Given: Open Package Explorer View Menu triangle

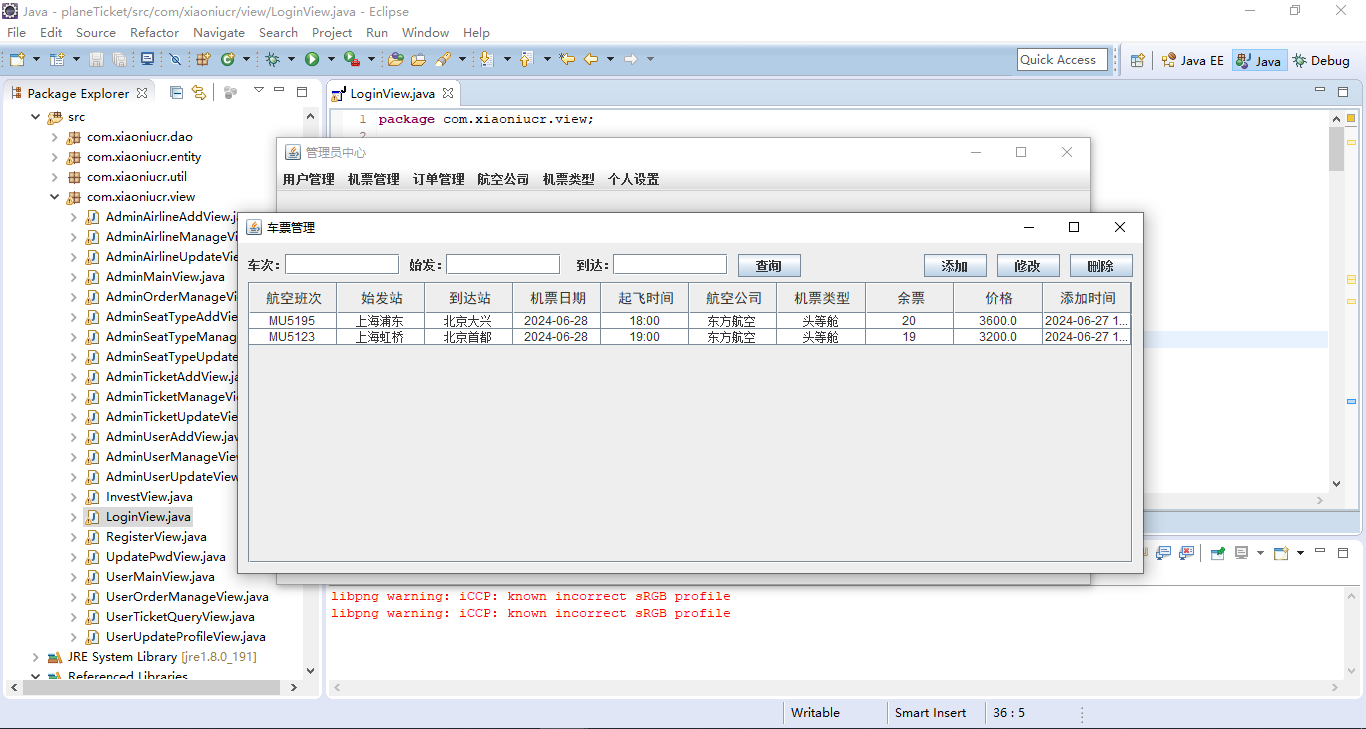Looking at the screenshot, I should click(258, 91).
